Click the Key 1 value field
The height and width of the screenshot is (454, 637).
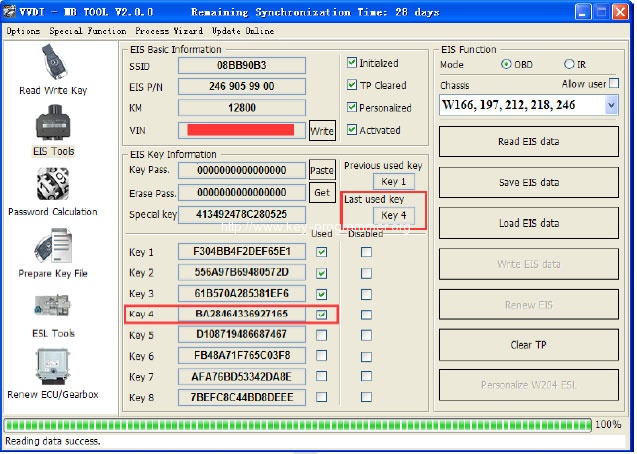242,251
